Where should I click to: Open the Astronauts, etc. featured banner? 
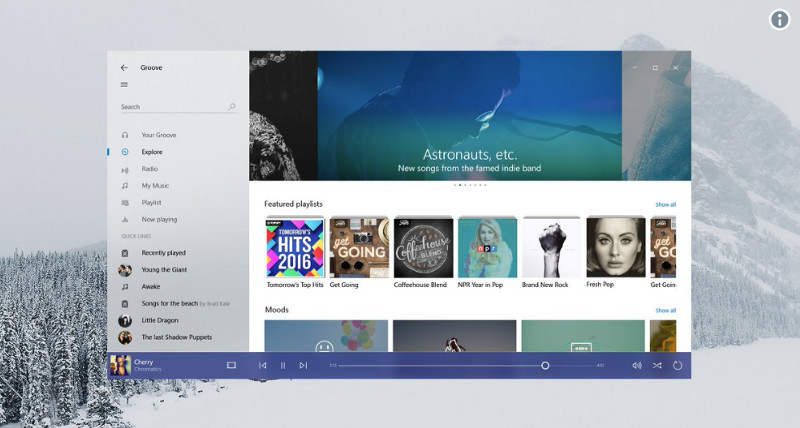coord(469,115)
